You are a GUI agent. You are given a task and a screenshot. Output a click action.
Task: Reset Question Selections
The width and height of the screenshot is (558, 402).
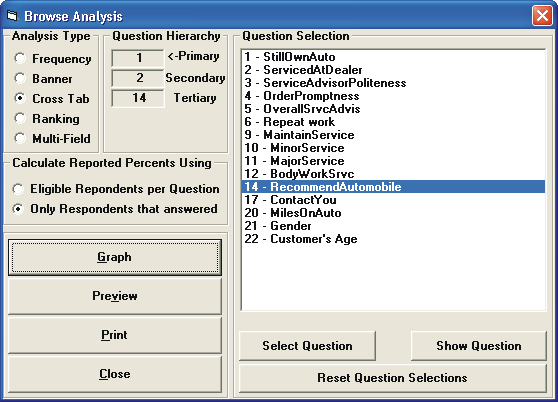click(393, 378)
